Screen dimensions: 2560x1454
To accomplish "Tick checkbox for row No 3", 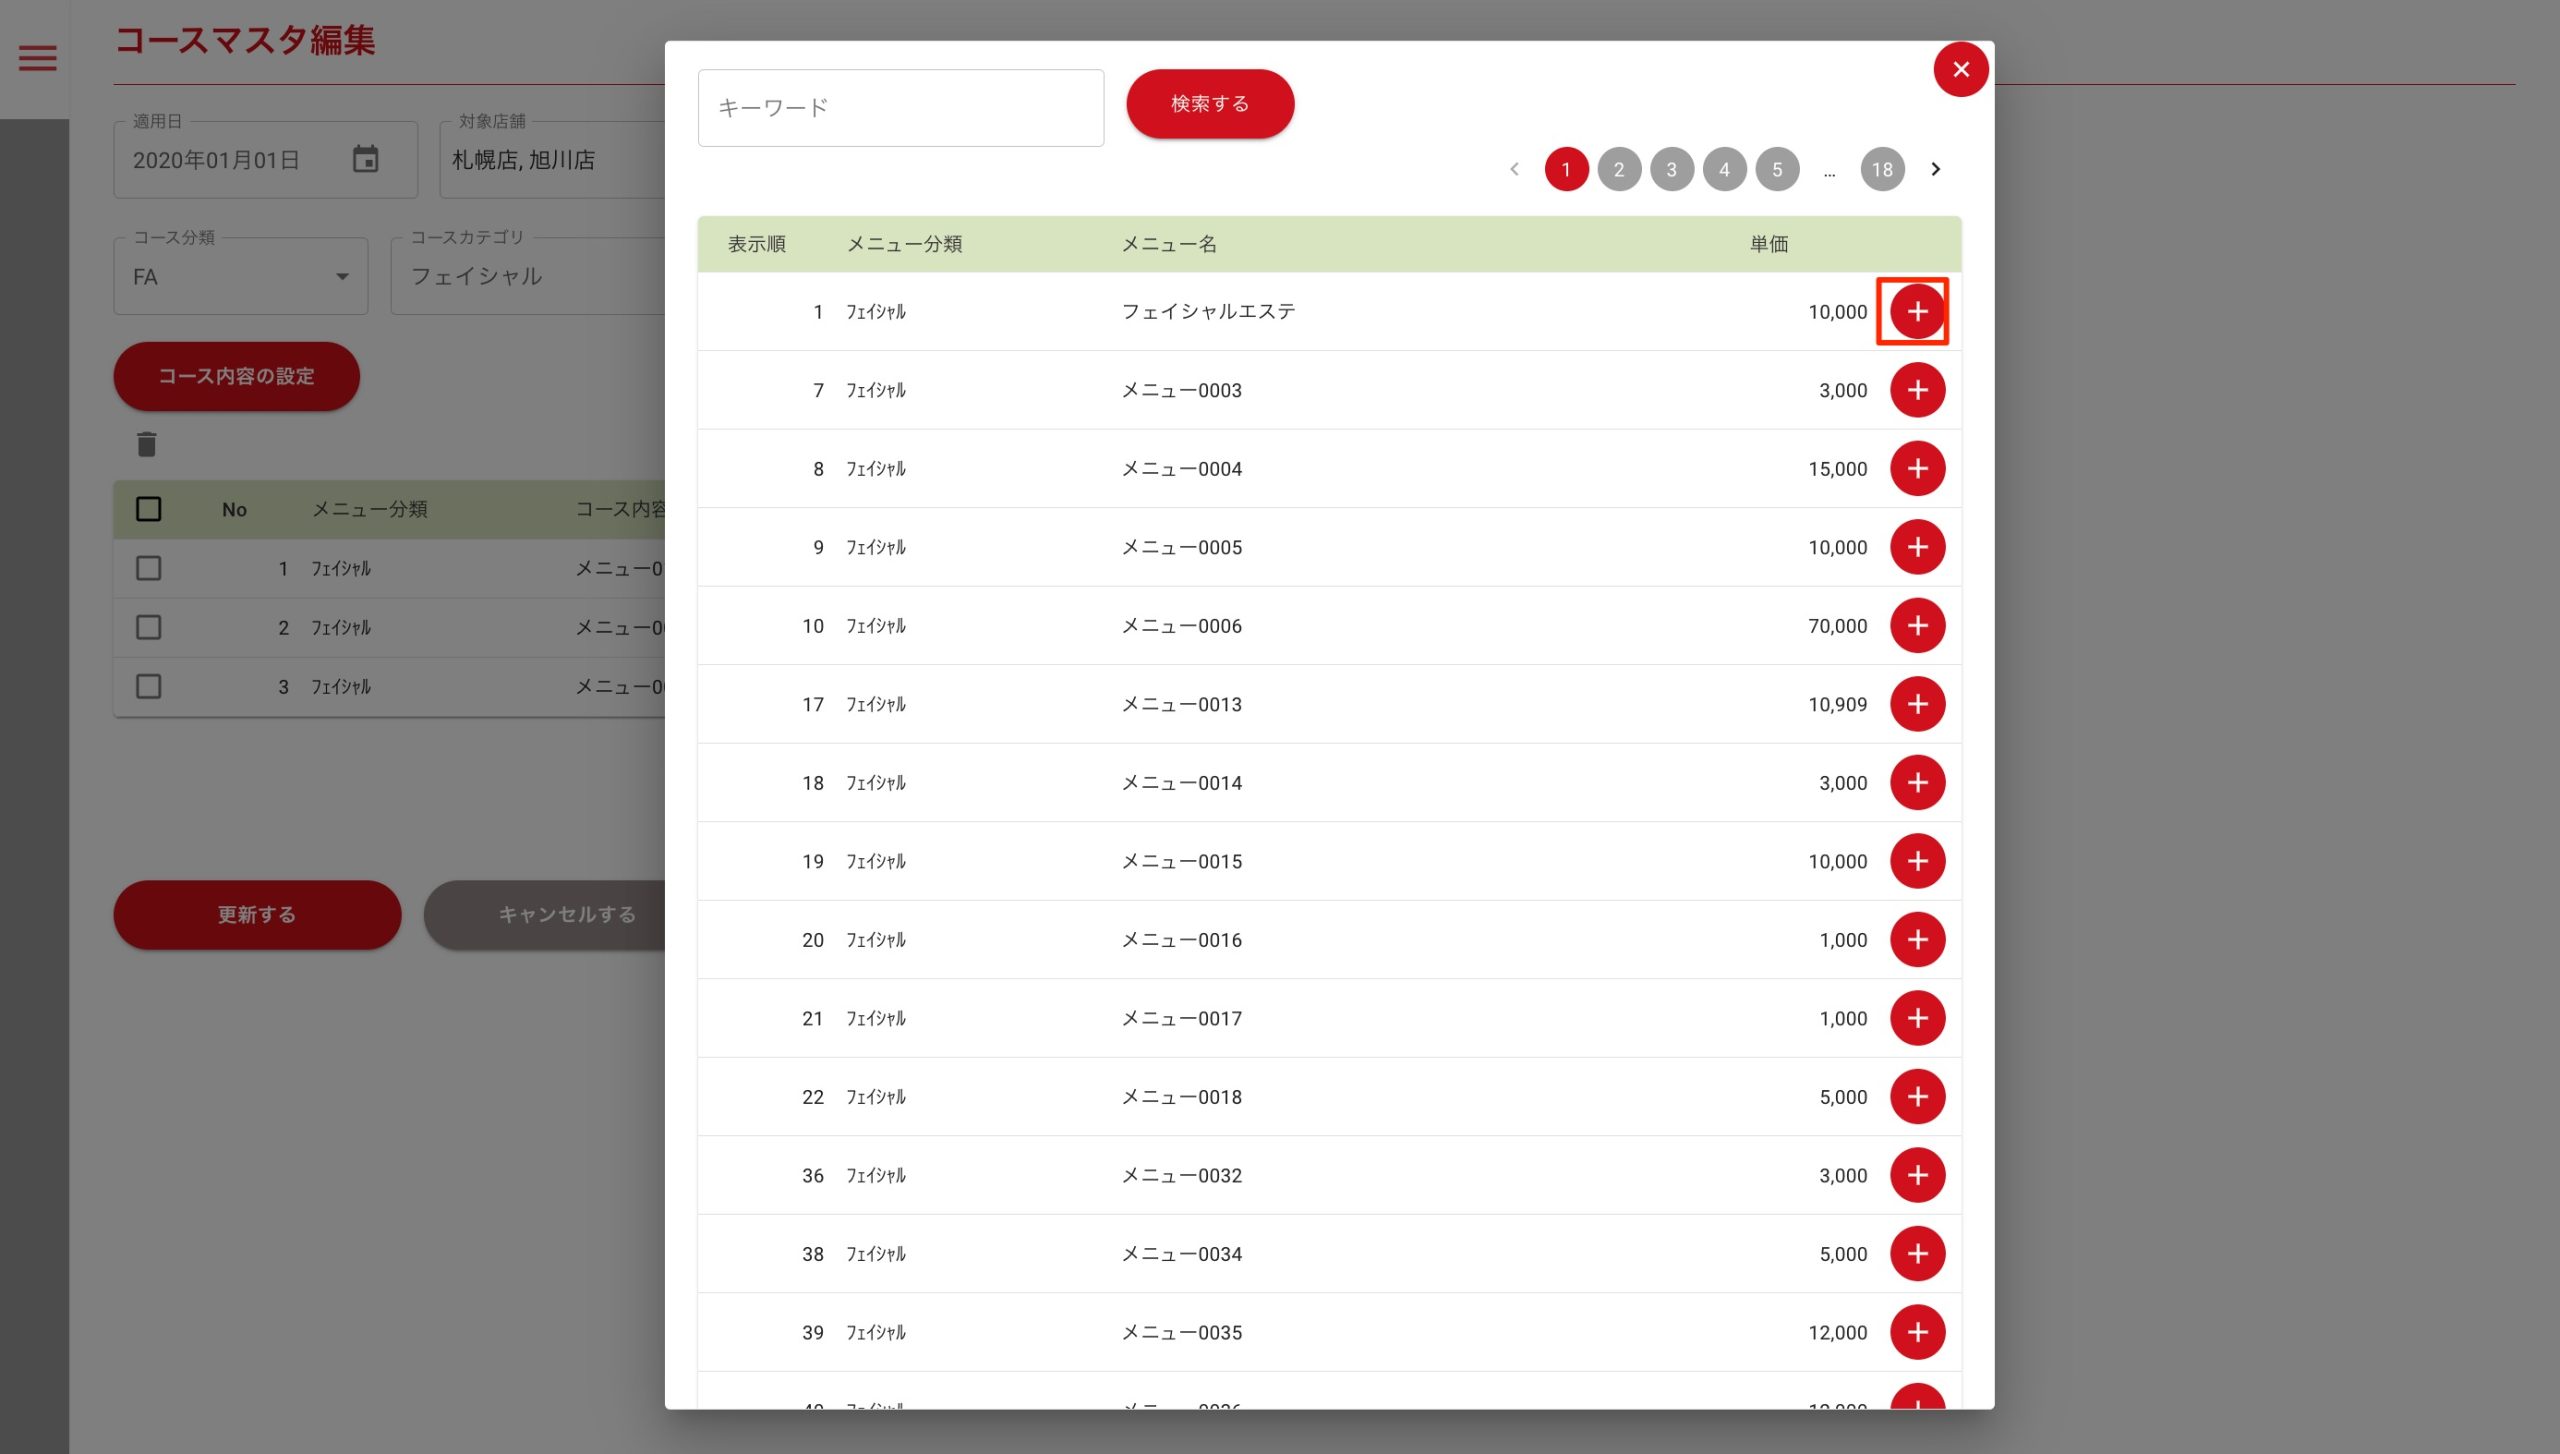I will click(149, 686).
